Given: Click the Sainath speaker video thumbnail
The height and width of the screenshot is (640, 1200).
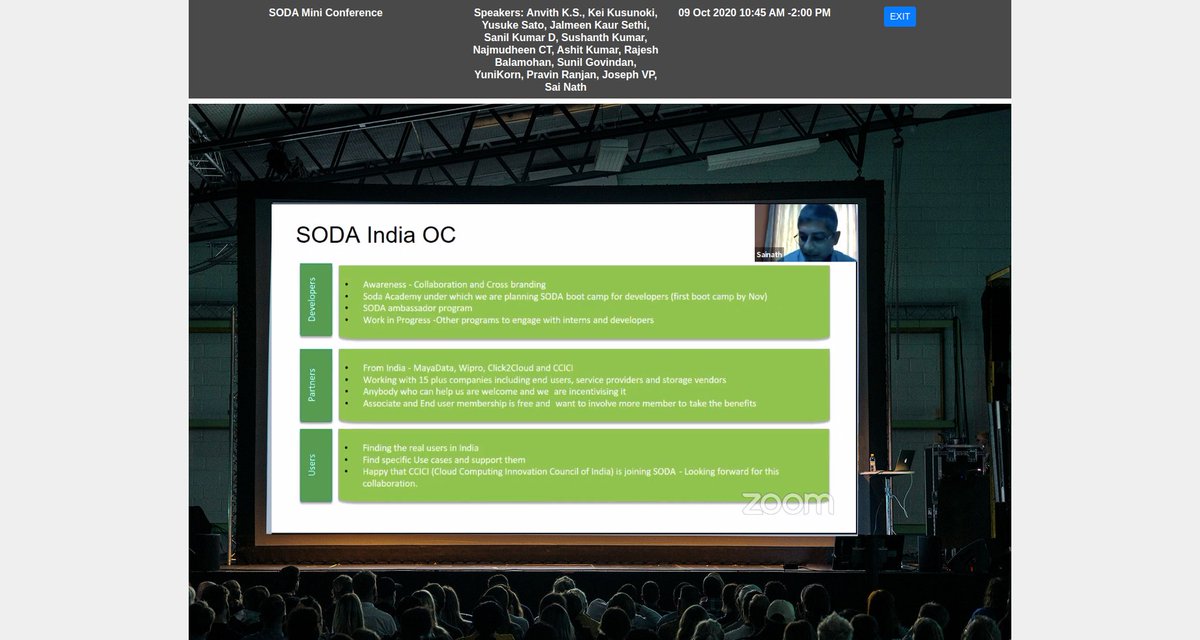Looking at the screenshot, I should [806, 233].
